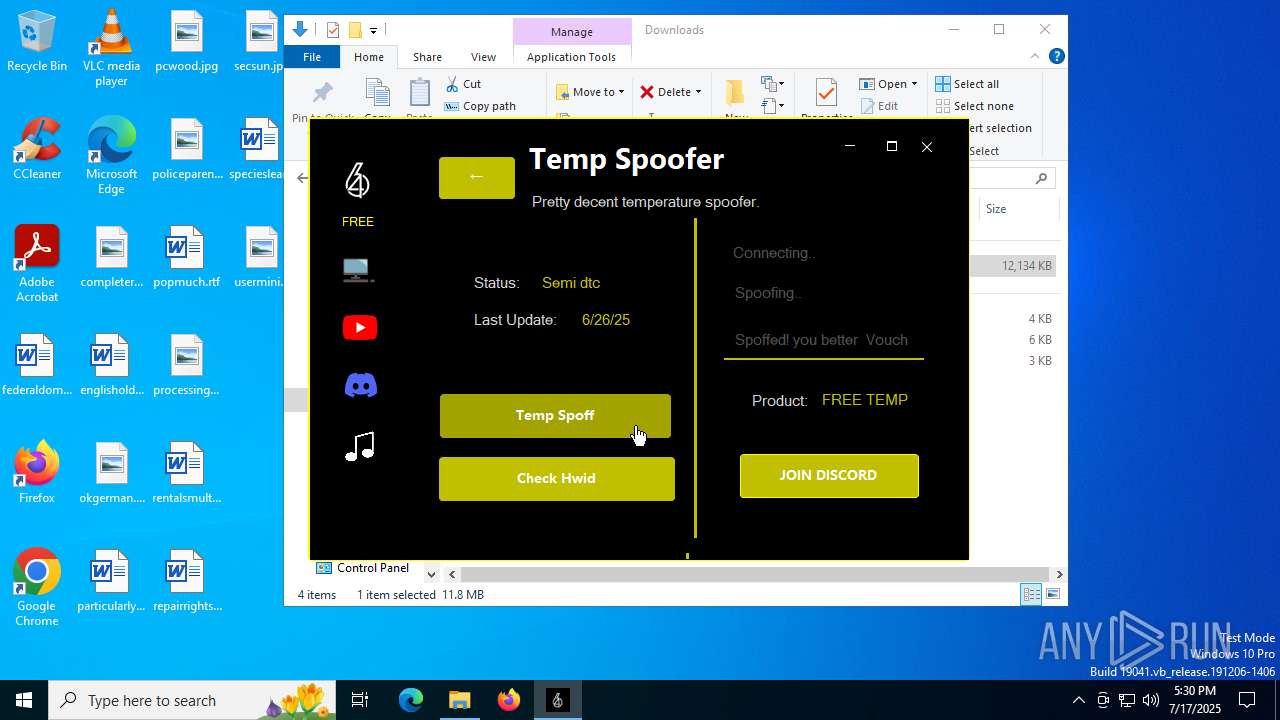This screenshot has width=1280, height=720.
Task: Expand the Open dropdown arrow
Action: pyautogui.click(x=914, y=84)
